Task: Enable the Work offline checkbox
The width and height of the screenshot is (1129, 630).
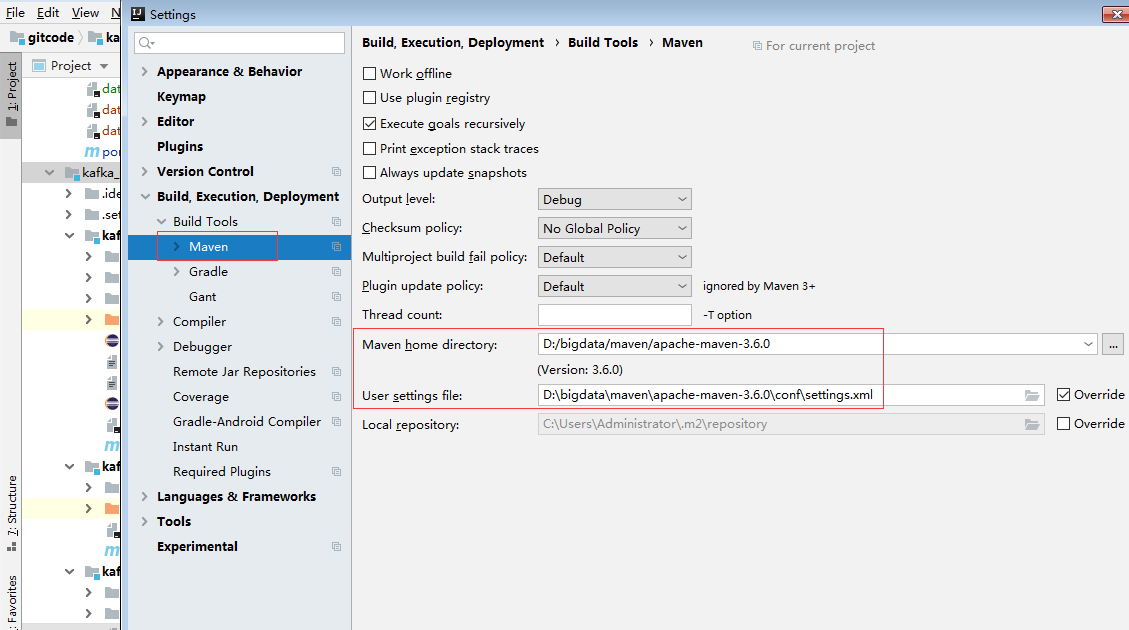Action: coord(369,74)
